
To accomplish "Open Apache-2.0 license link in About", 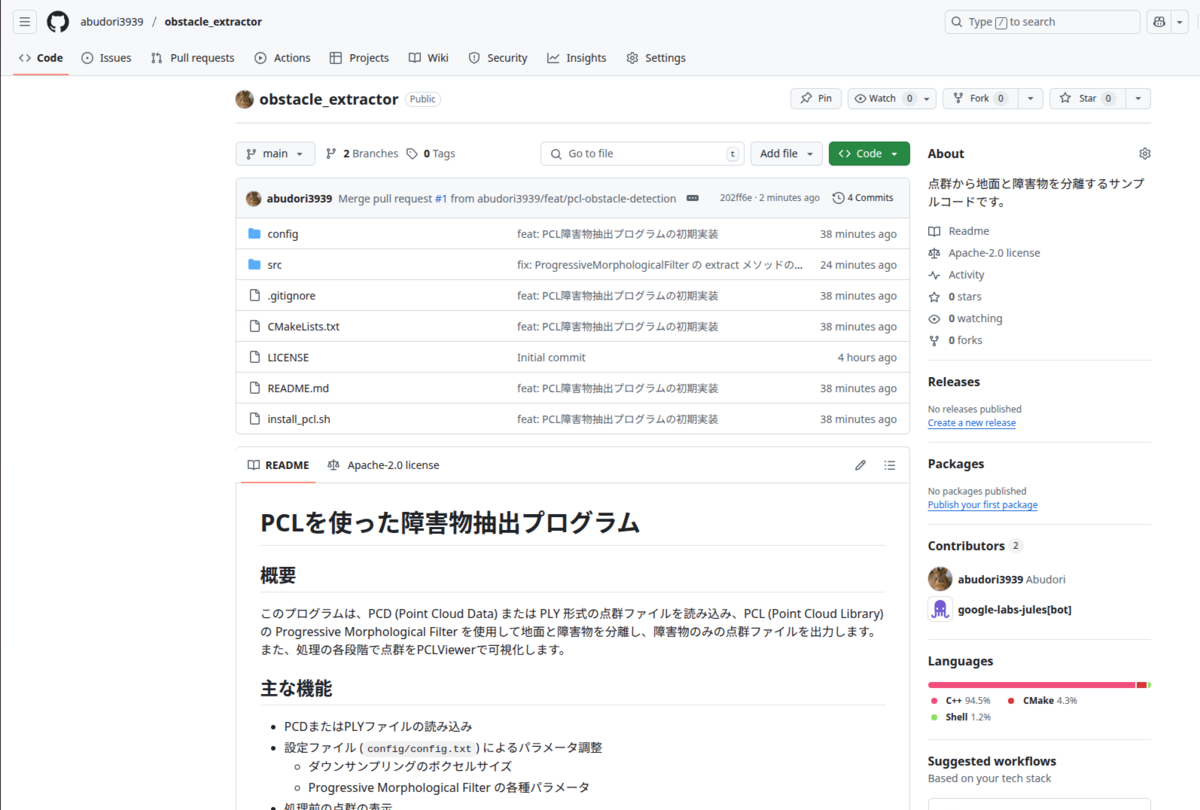I will 984,253.
